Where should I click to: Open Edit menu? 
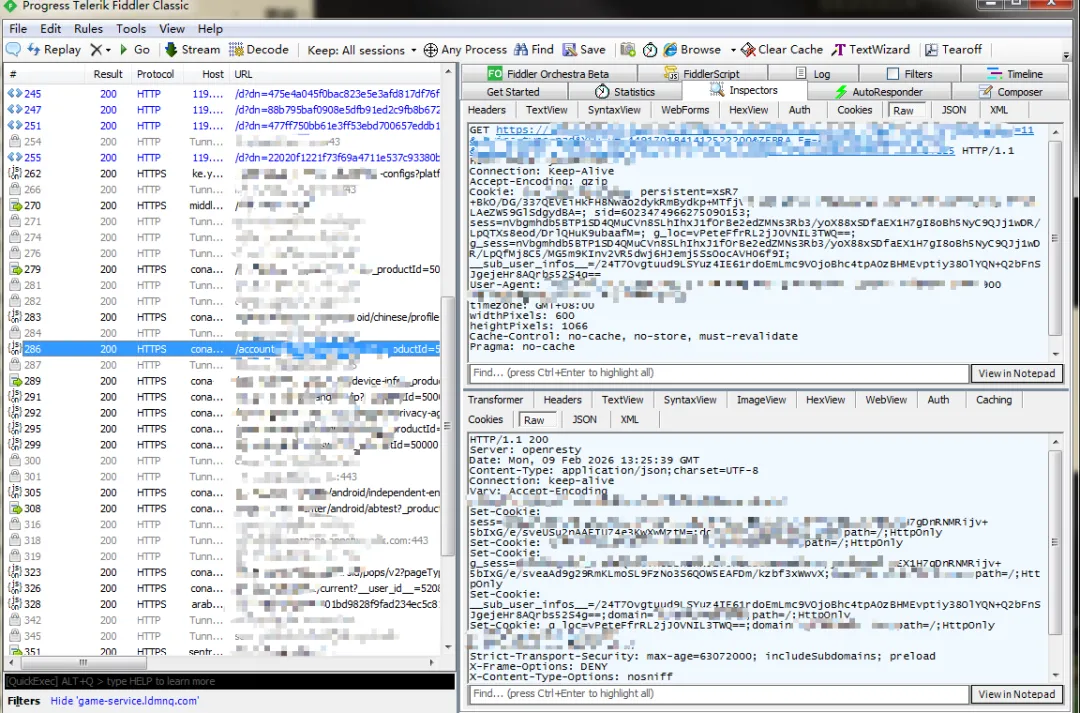[x=50, y=29]
